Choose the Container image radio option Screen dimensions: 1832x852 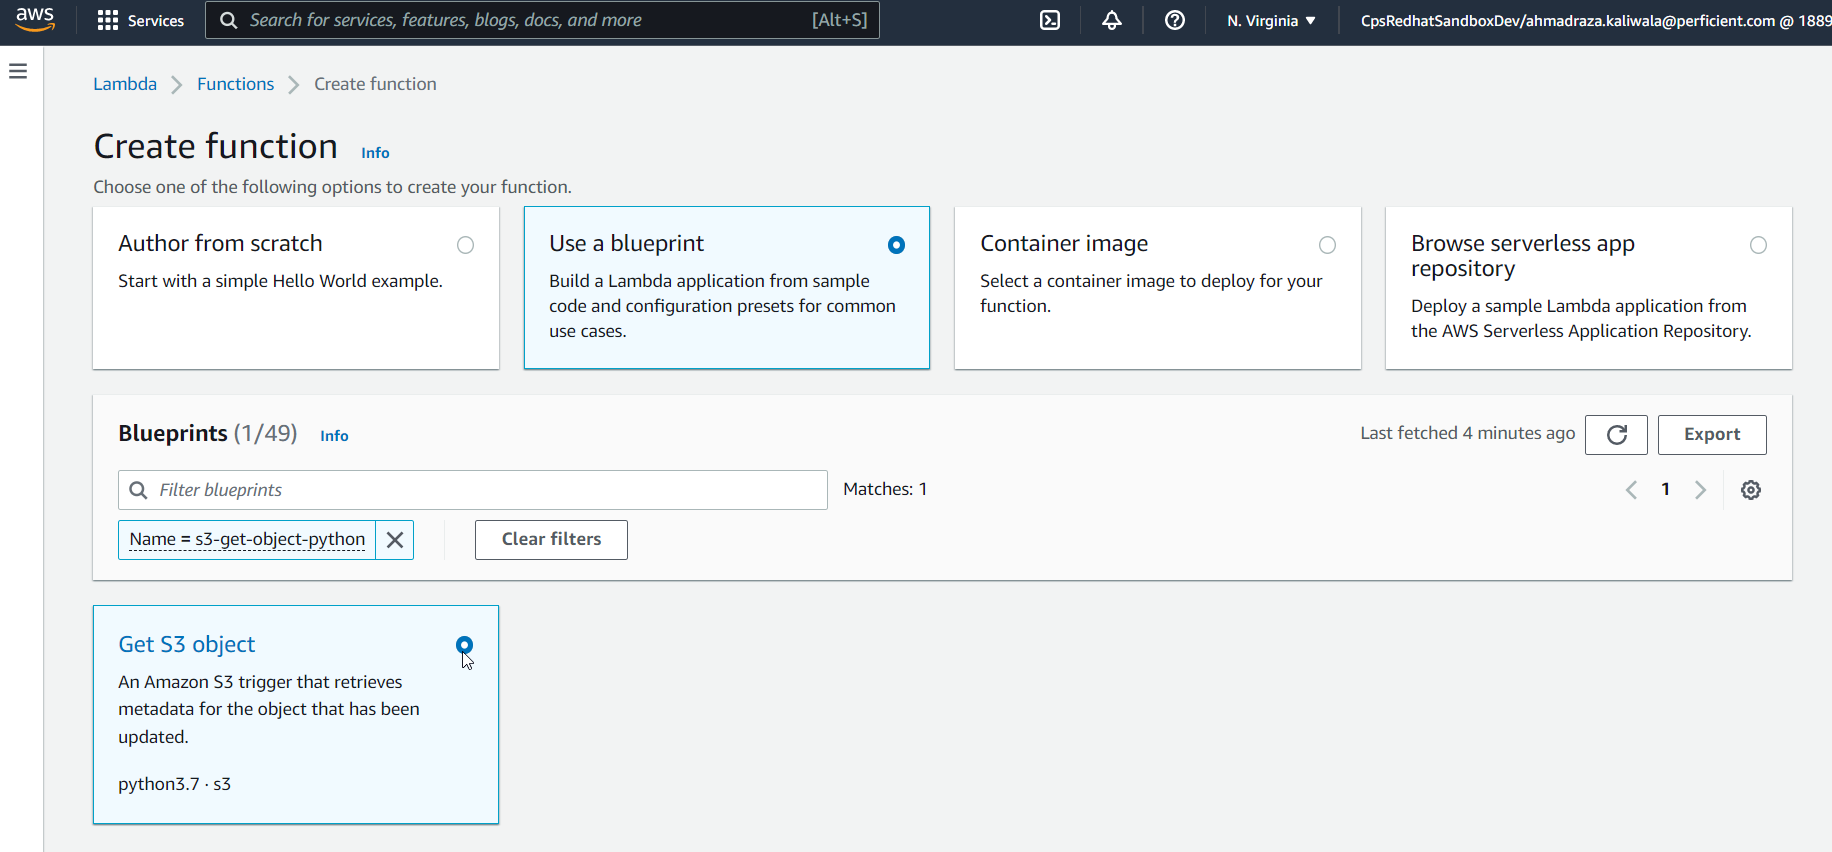pos(1327,245)
